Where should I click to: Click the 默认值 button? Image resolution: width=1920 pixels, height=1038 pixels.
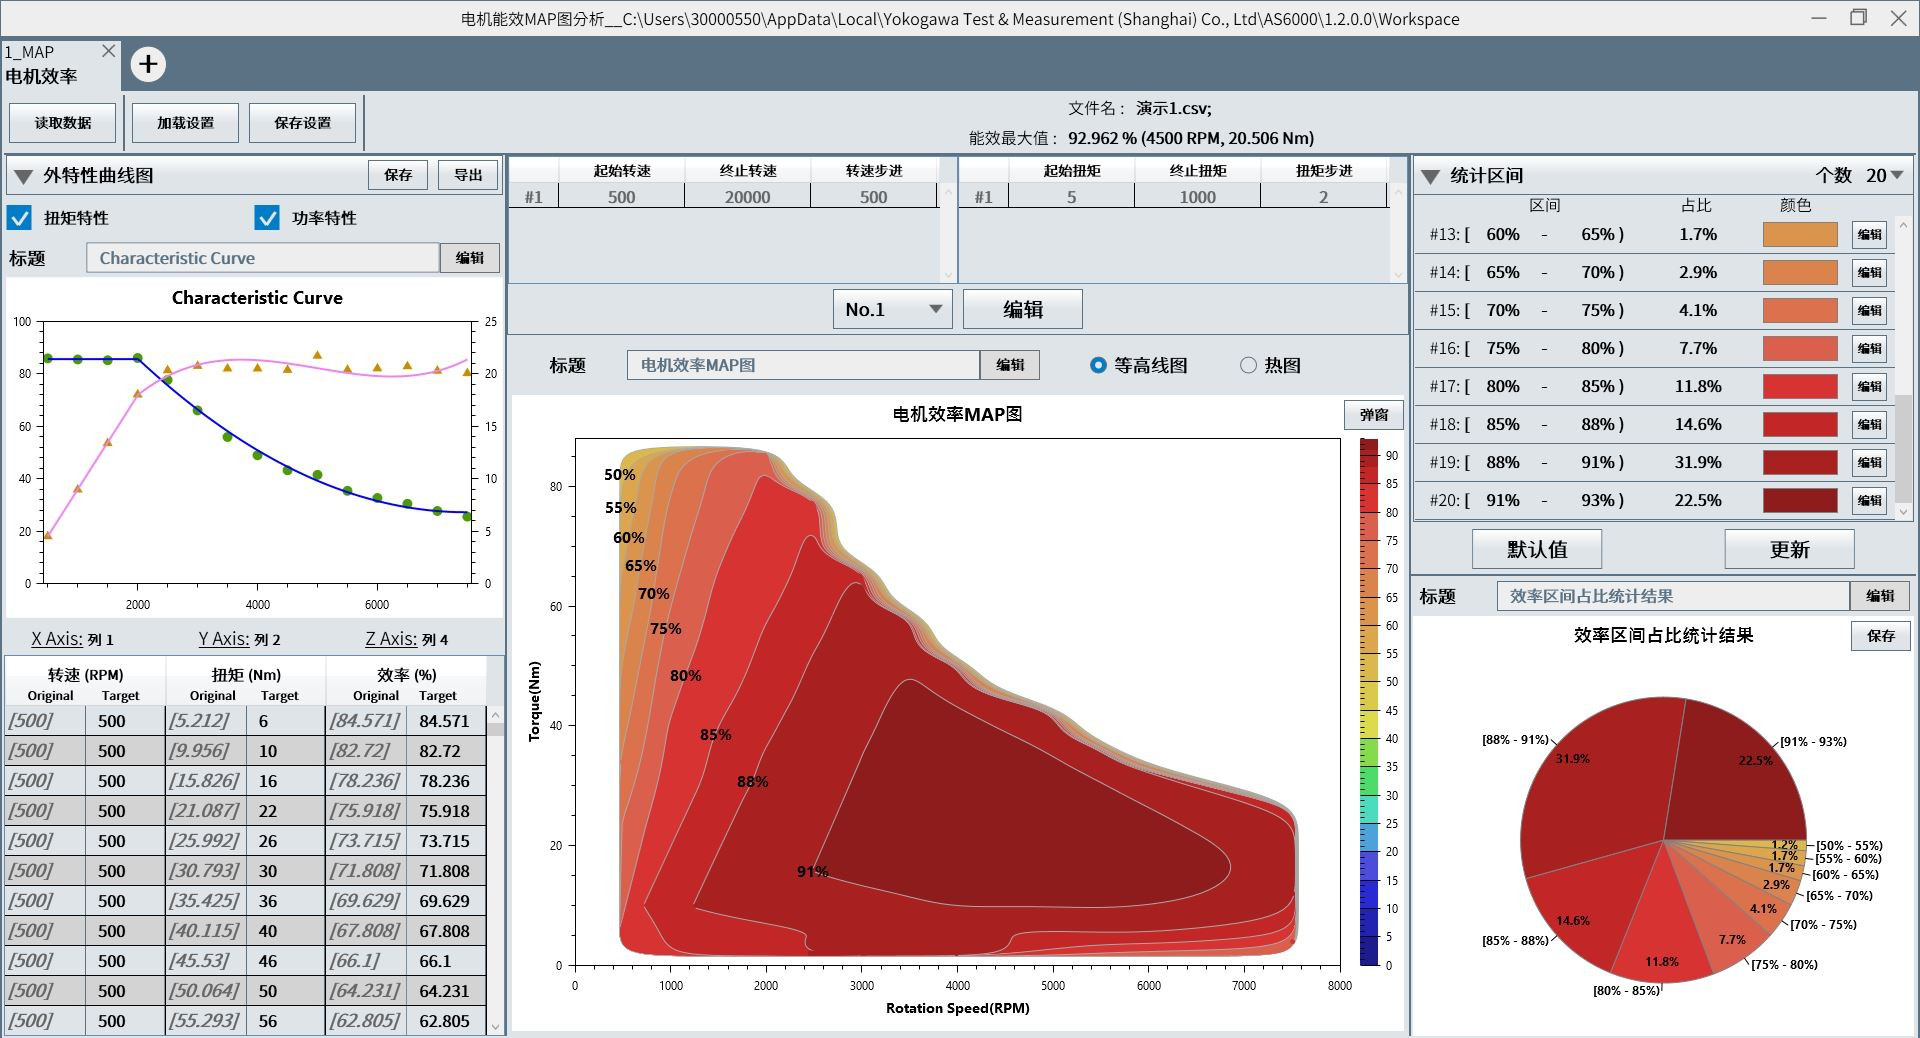tap(1537, 549)
